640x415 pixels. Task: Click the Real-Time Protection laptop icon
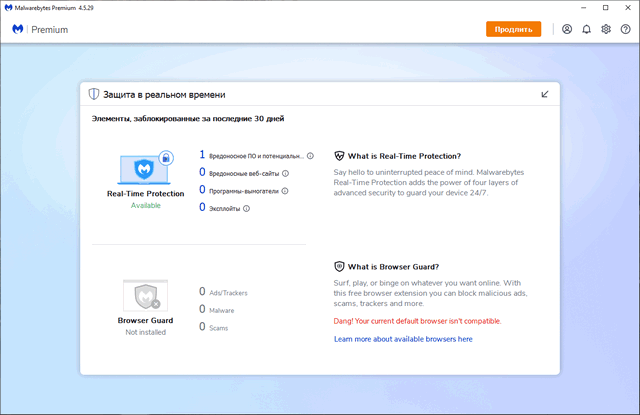(145, 168)
